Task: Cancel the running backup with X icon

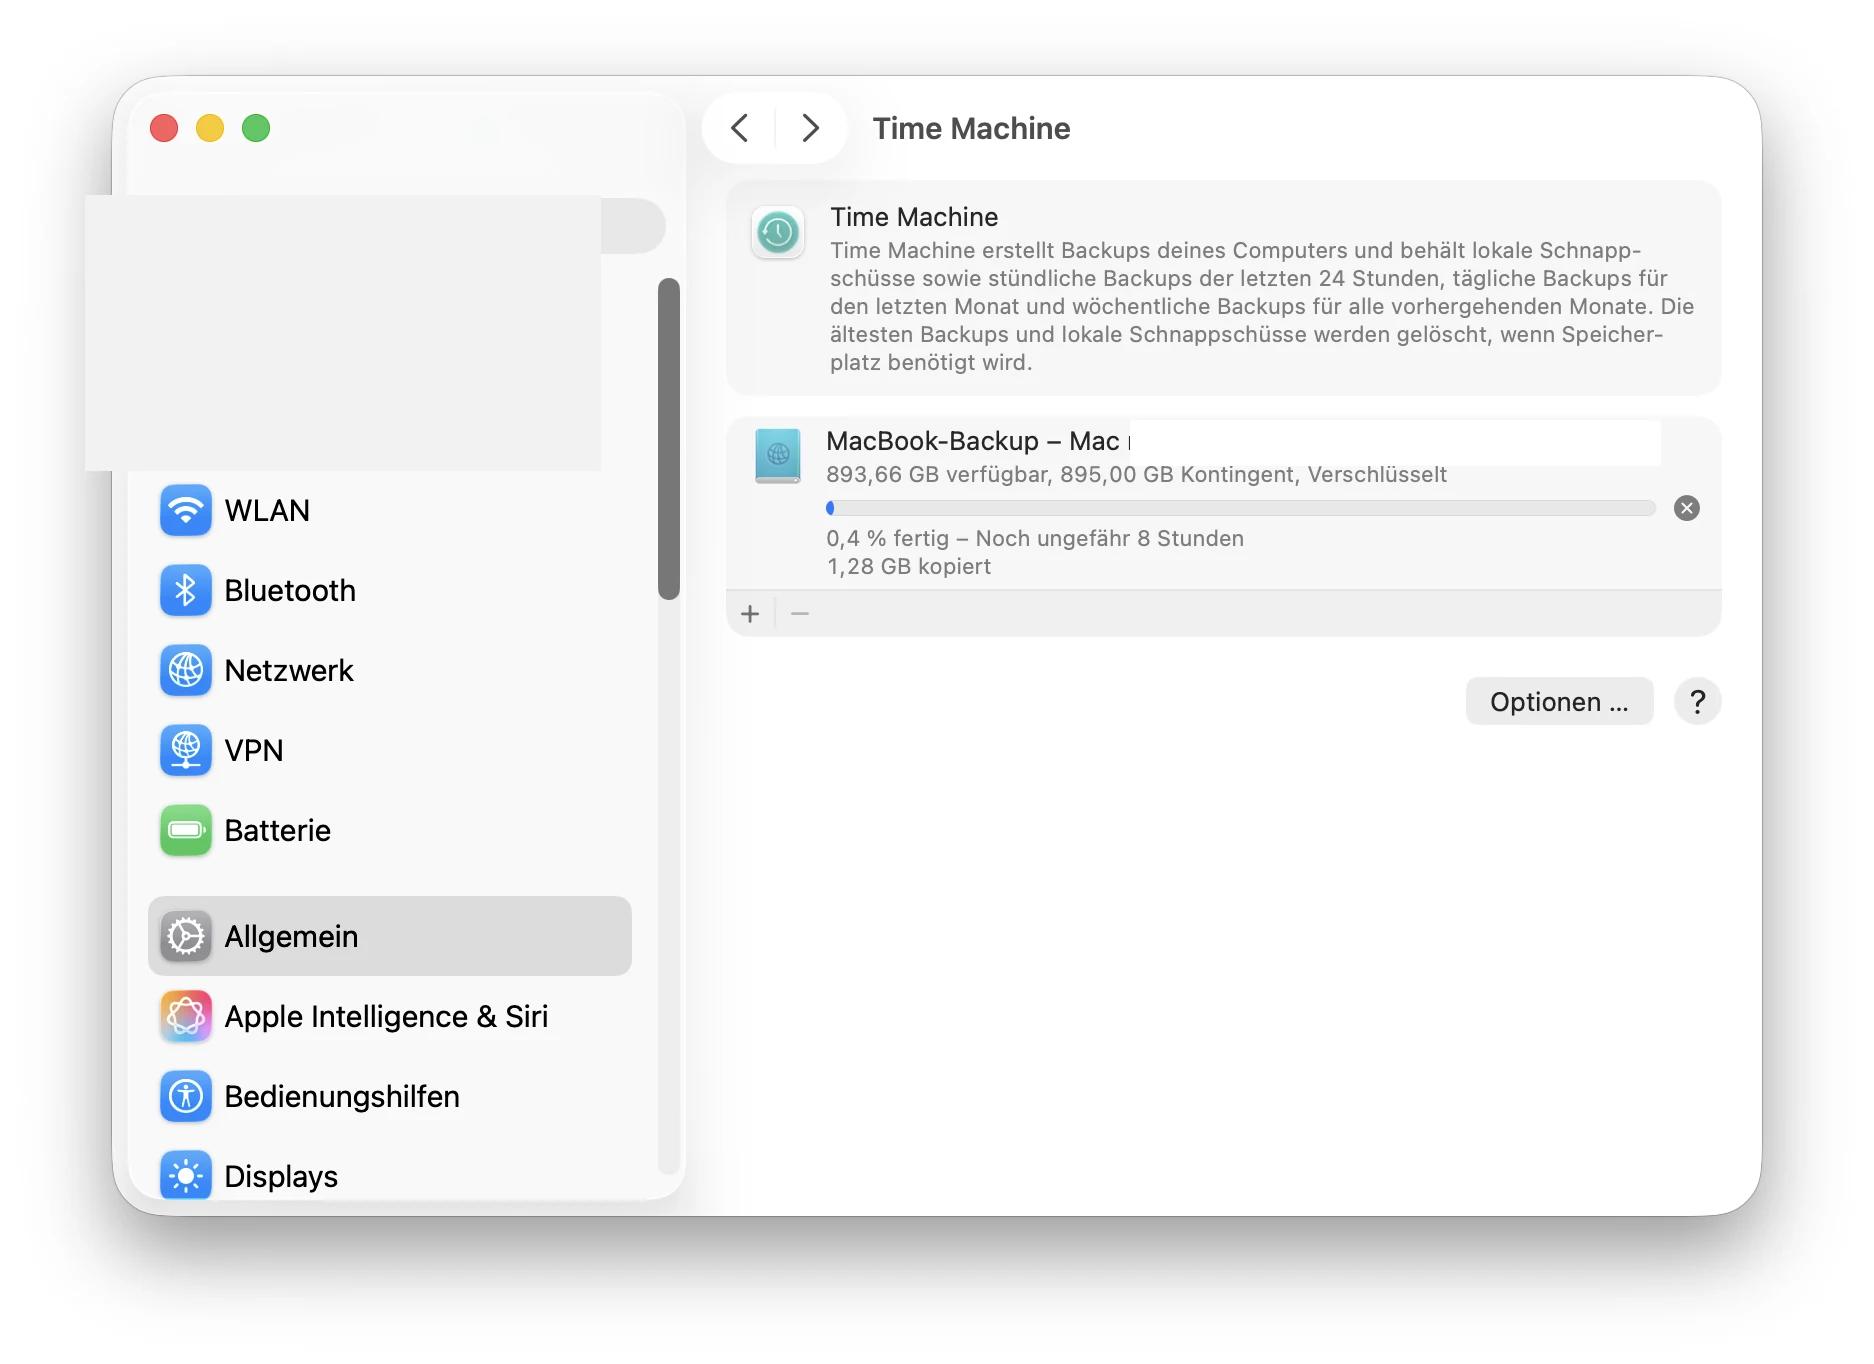Action: (1687, 508)
